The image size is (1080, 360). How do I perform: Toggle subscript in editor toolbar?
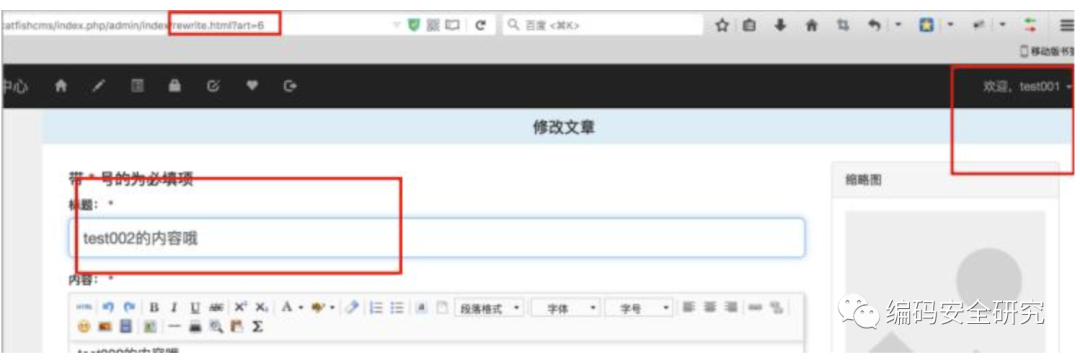(x=262, y=307)
